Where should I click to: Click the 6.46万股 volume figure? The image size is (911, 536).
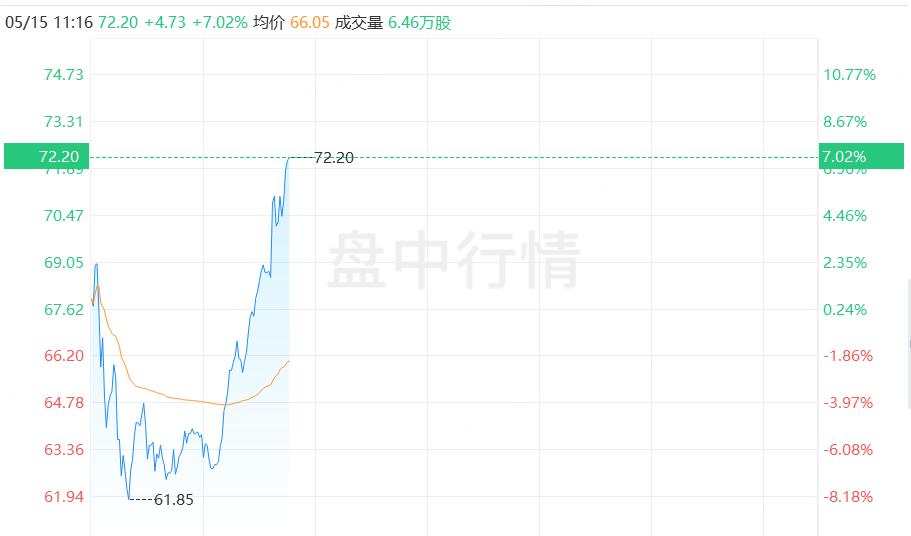pyautogui.click(x=419, y=23)
